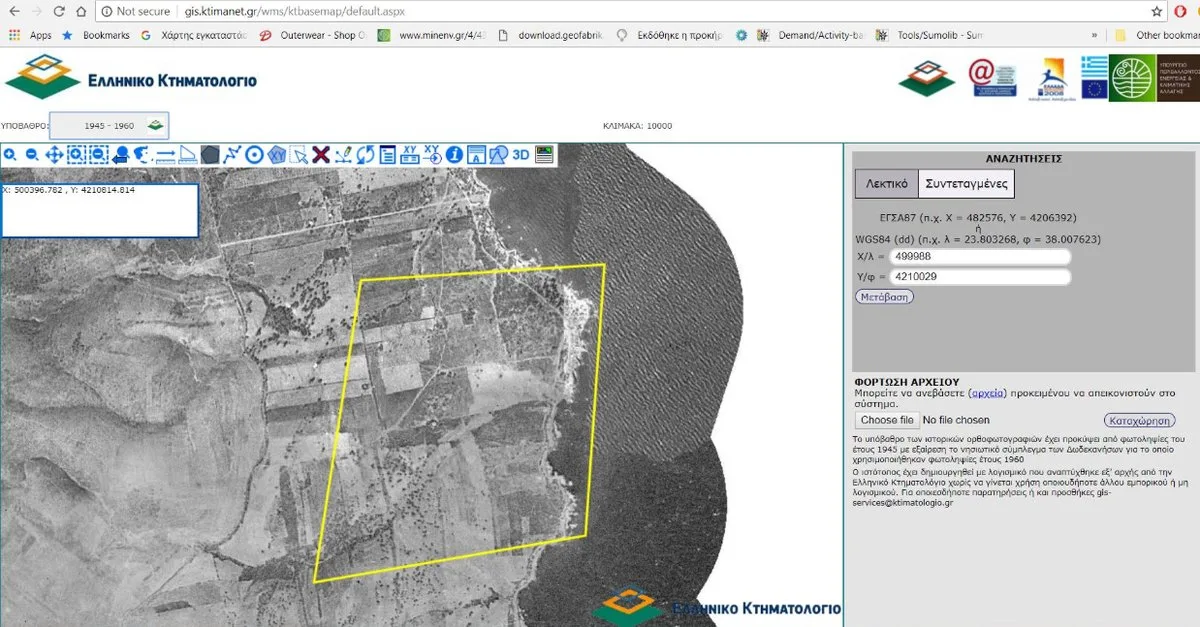Select the draw circle point tool
1200x627 pixels.
click(254, 154)
